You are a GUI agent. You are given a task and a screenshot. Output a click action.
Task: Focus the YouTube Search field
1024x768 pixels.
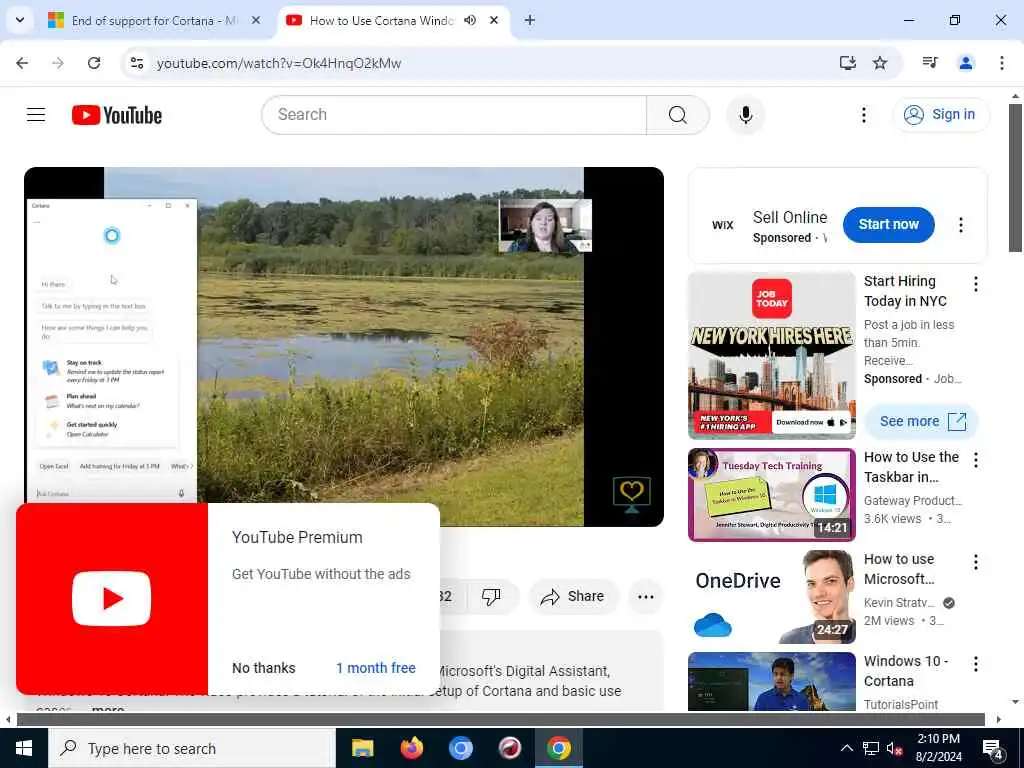(x=455, y=115)
